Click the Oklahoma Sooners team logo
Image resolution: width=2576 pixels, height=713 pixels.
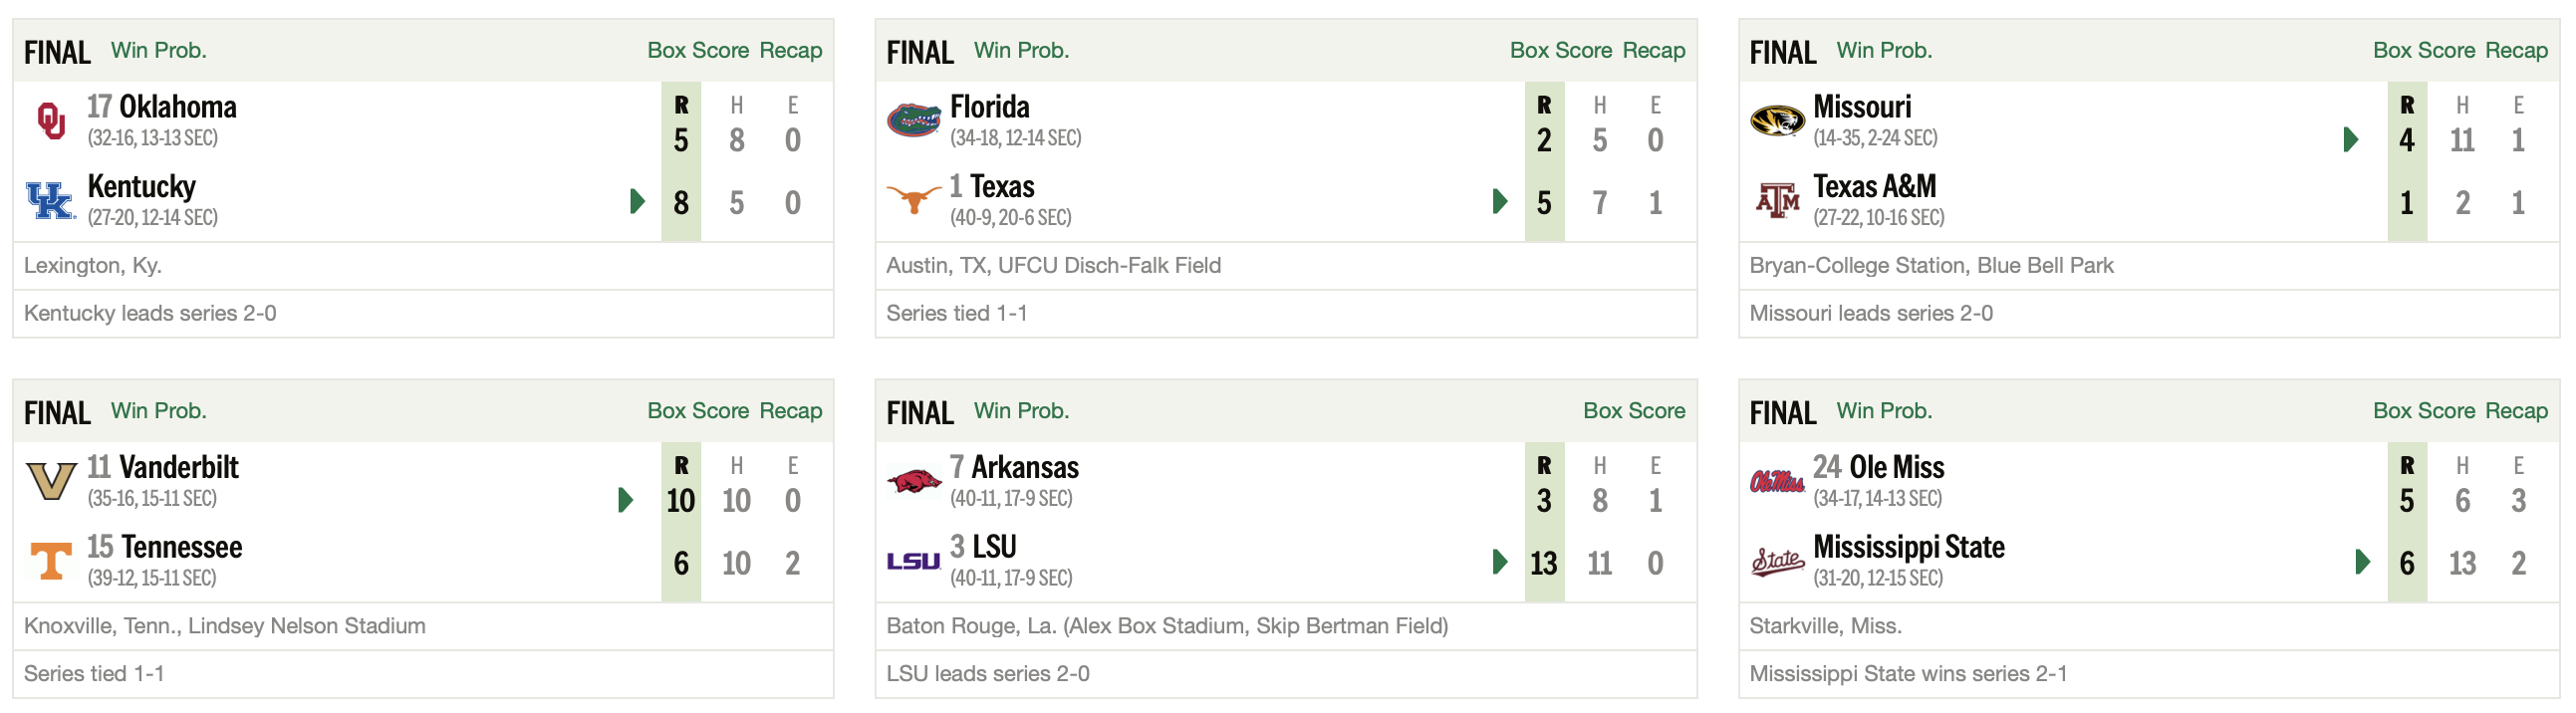tap(51, 121)
